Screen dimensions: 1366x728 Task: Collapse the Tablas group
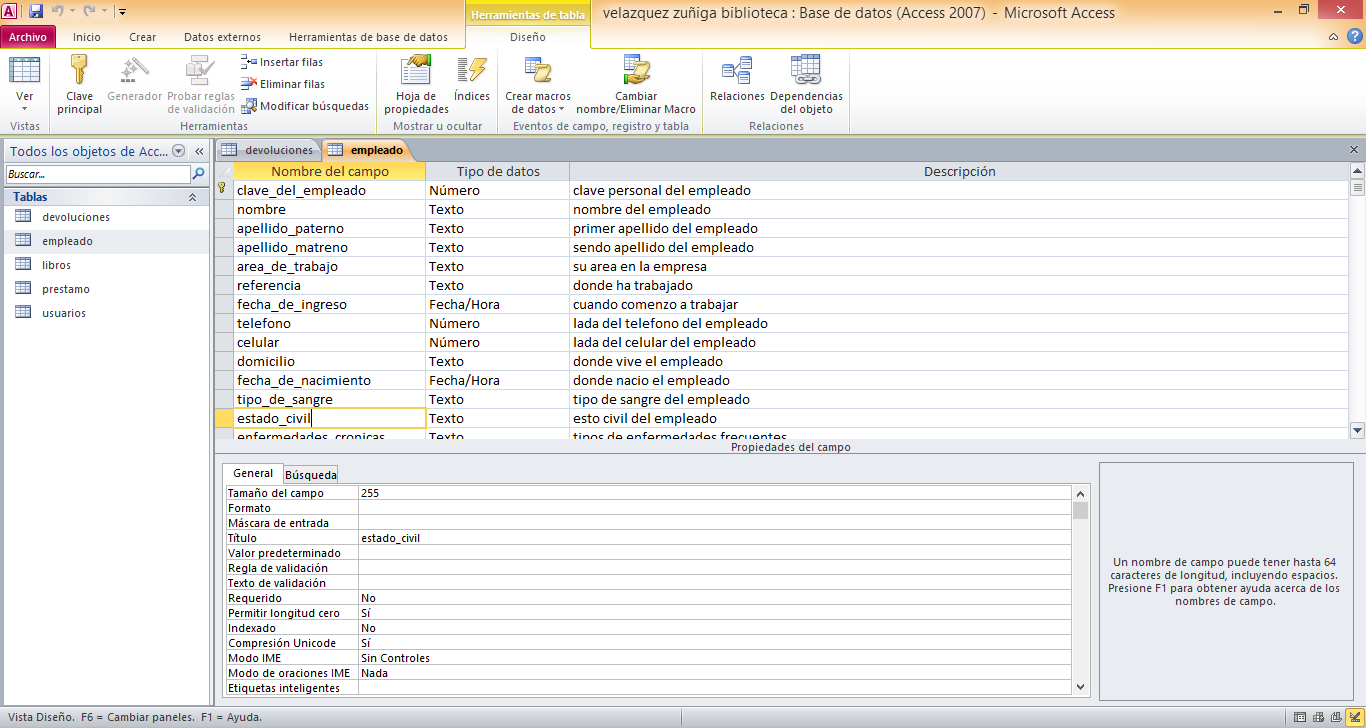point(192,198)
